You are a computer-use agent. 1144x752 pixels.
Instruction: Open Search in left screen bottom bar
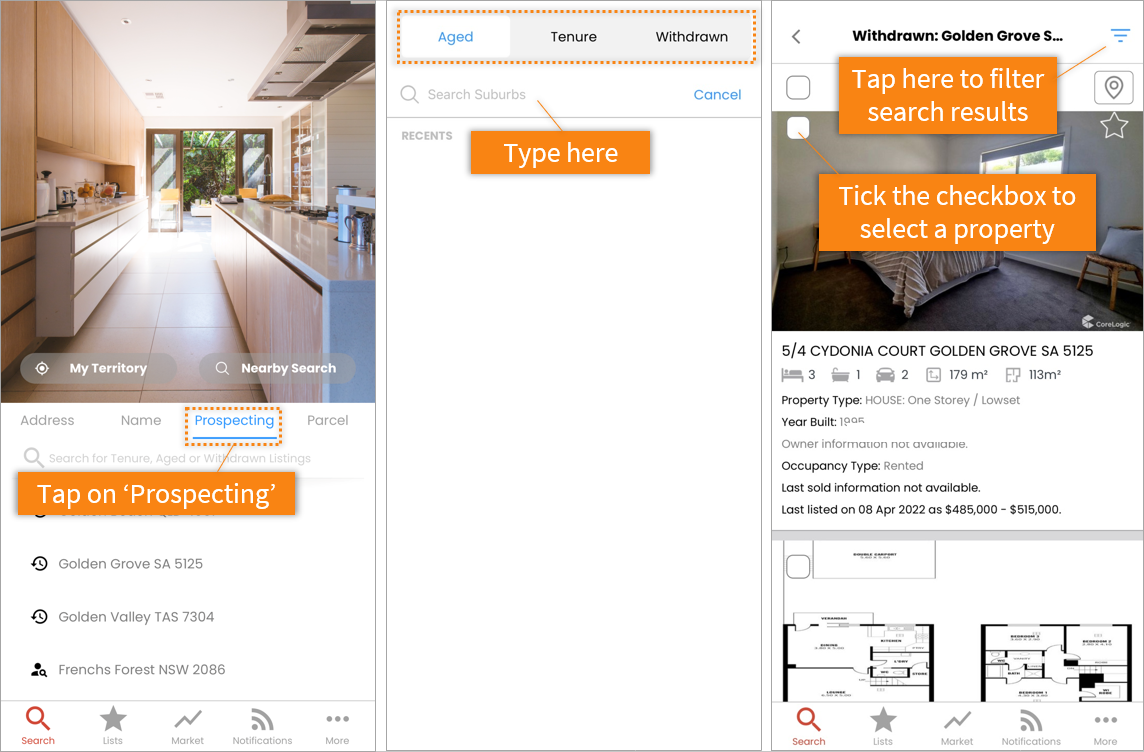[x=38, y=726]
